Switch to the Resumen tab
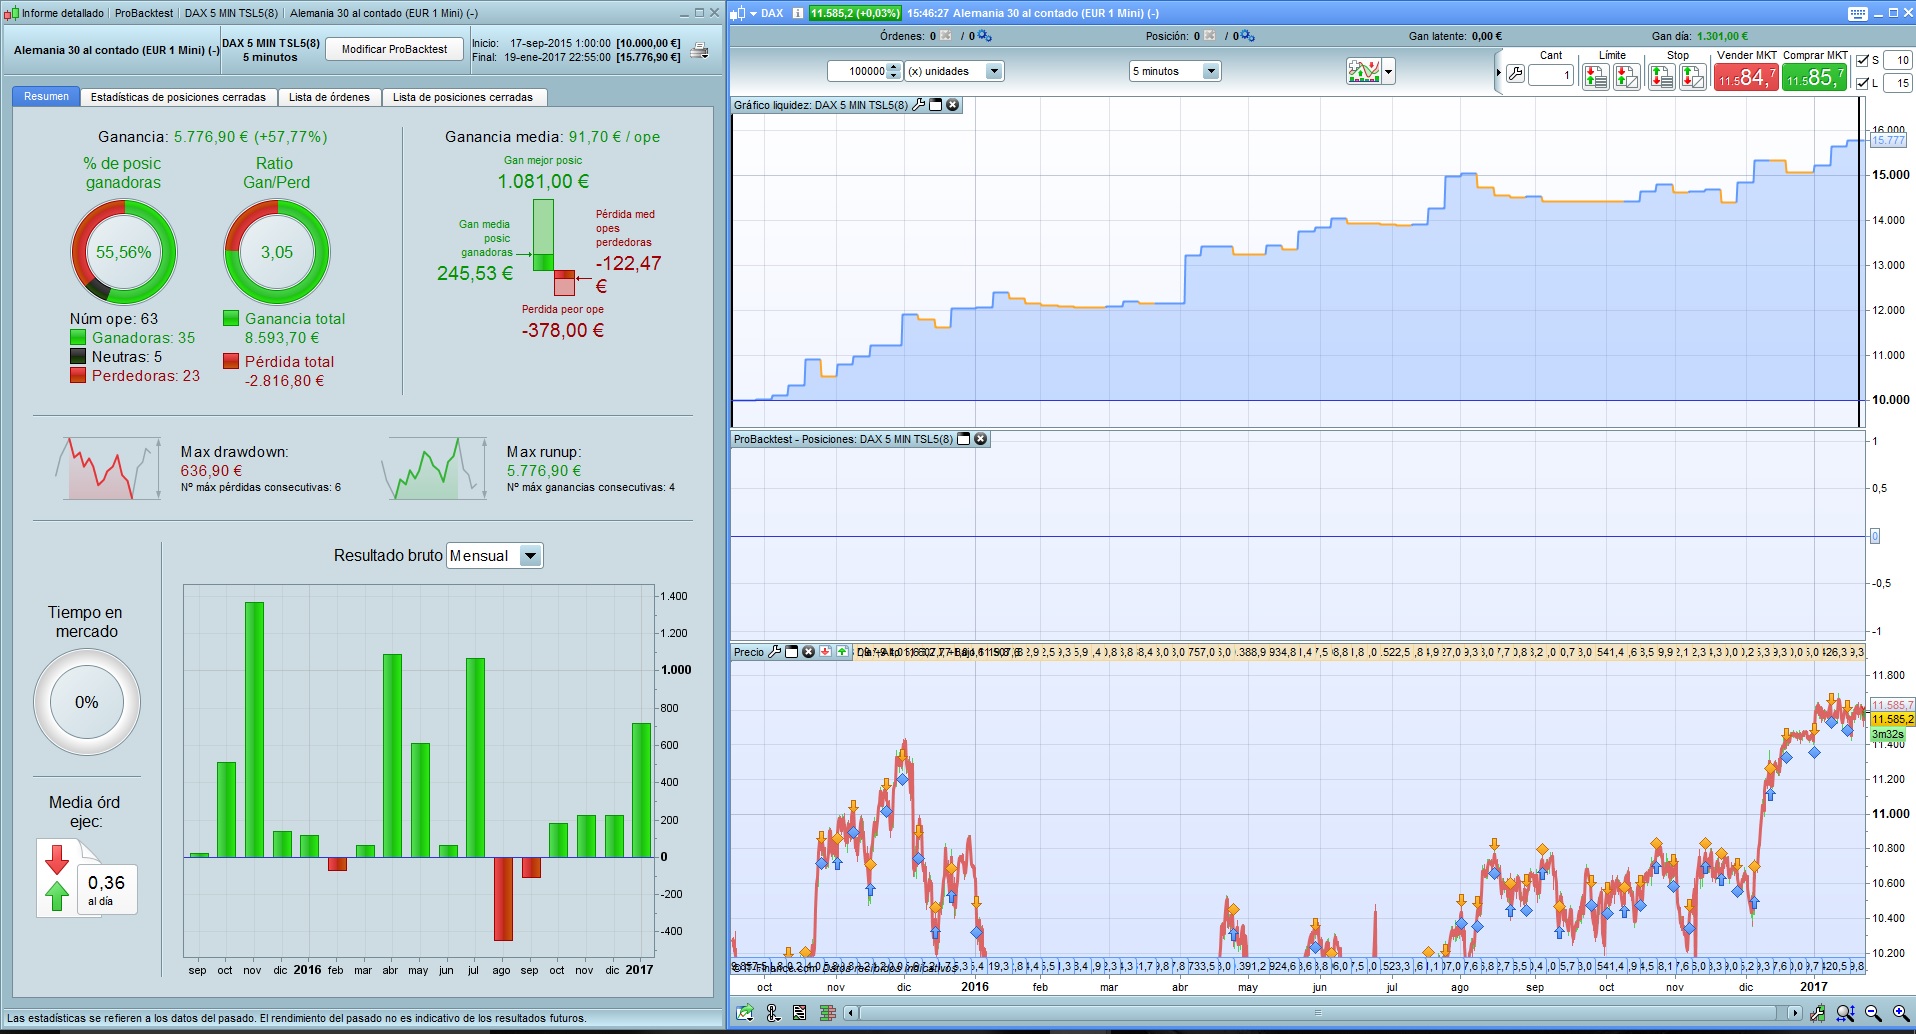This screenshot has height=1034, width=1916. (46, 97)
